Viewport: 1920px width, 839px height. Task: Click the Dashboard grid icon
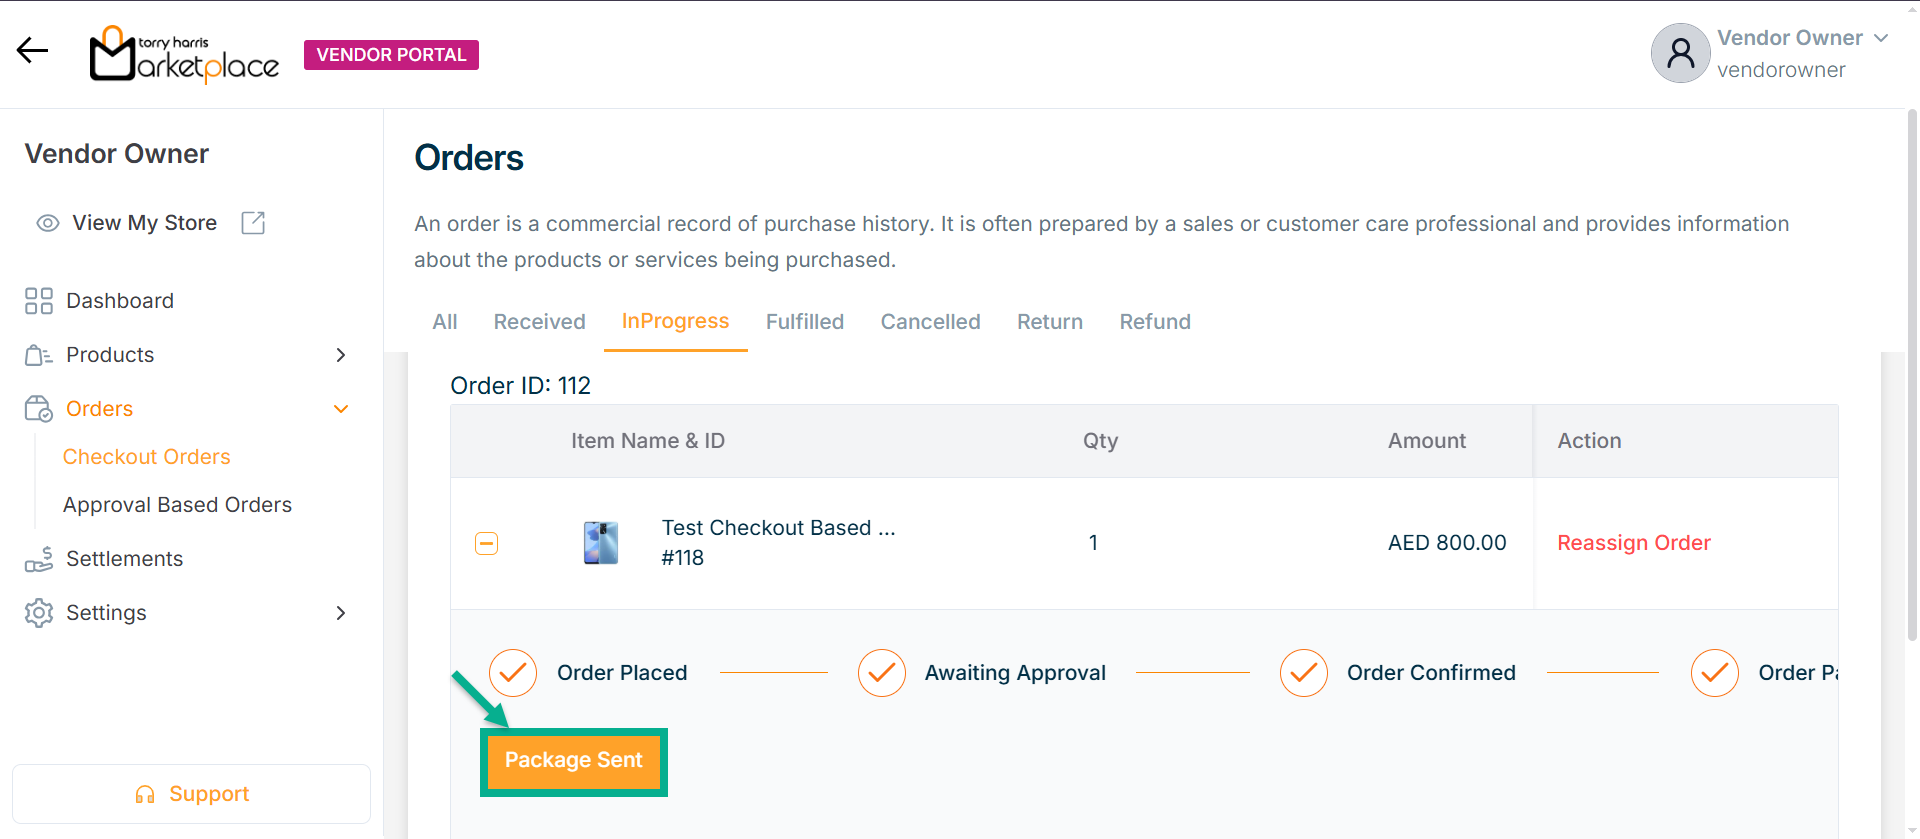pos(39,301)
